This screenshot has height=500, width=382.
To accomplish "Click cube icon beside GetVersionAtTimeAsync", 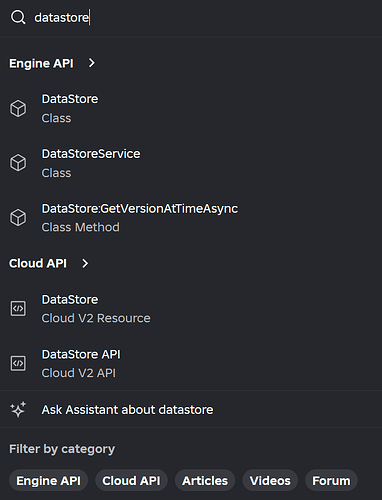I will (18, 218).
